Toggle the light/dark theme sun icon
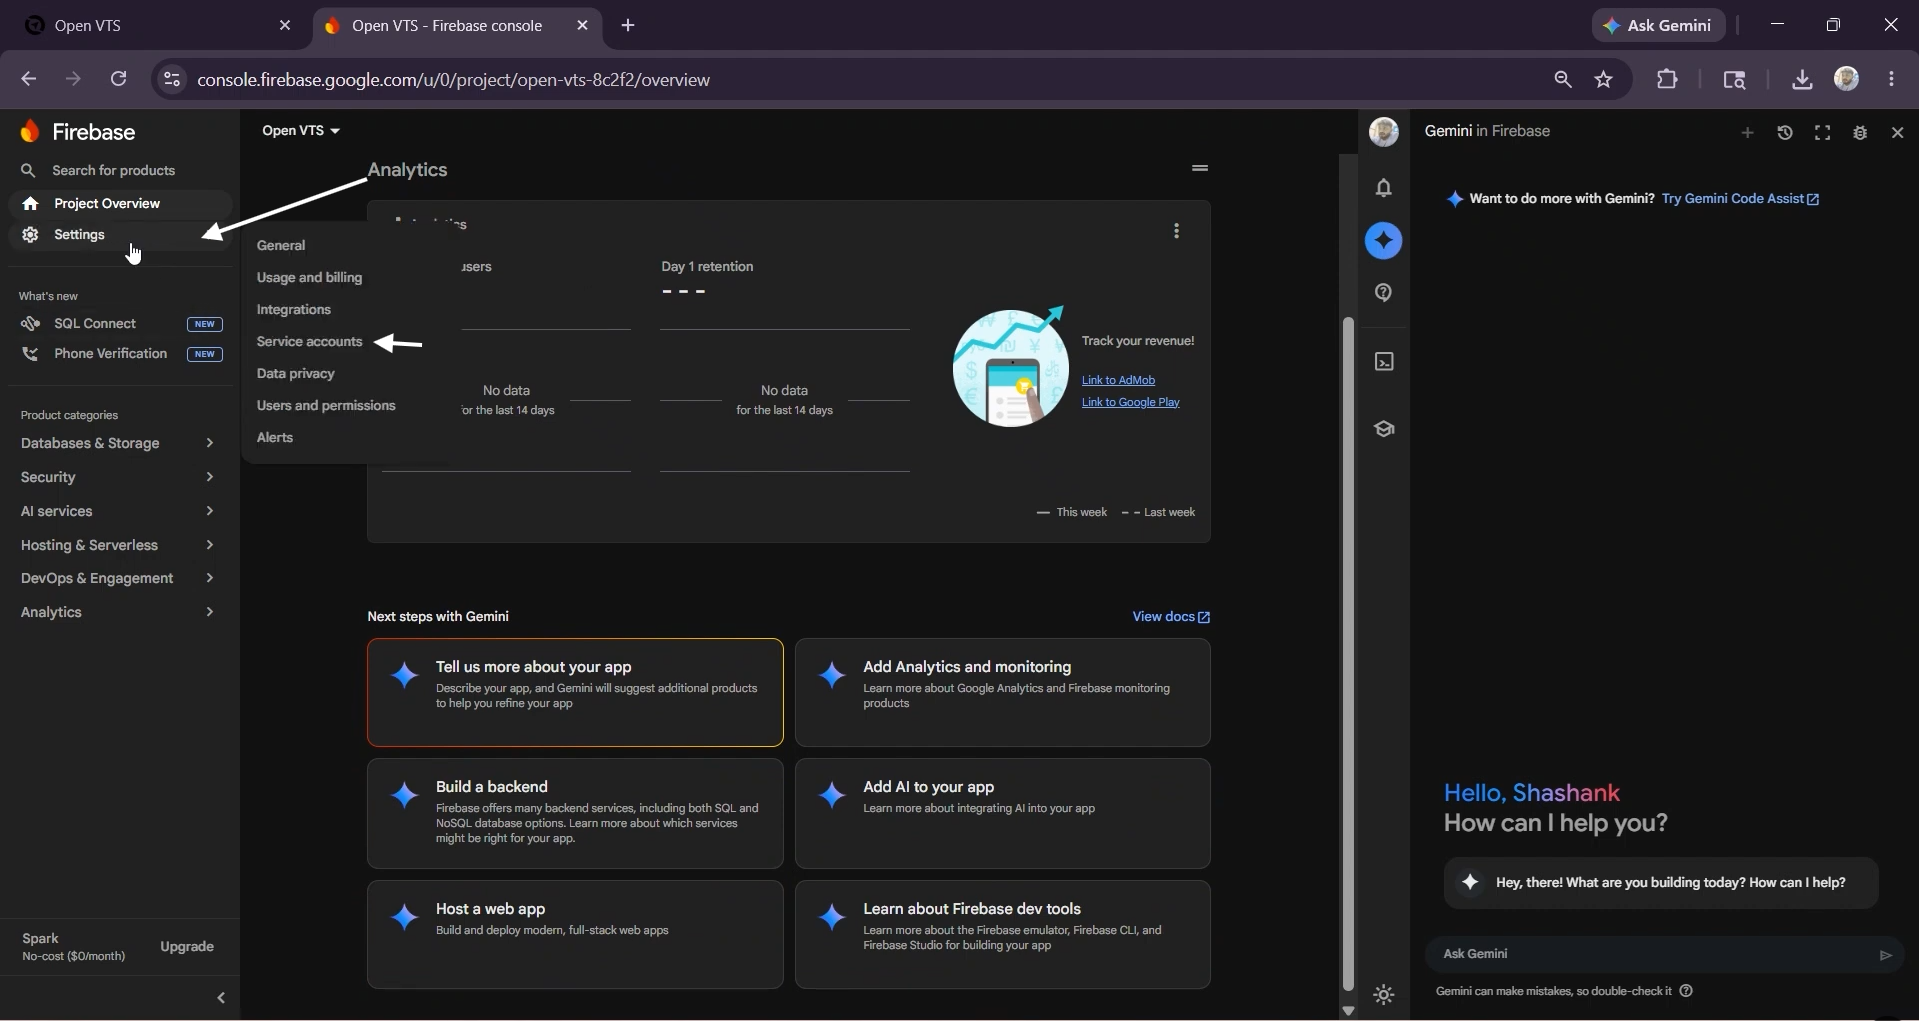The image size is (1919, 1021). pyautogui.click(x=1384, y=995)
